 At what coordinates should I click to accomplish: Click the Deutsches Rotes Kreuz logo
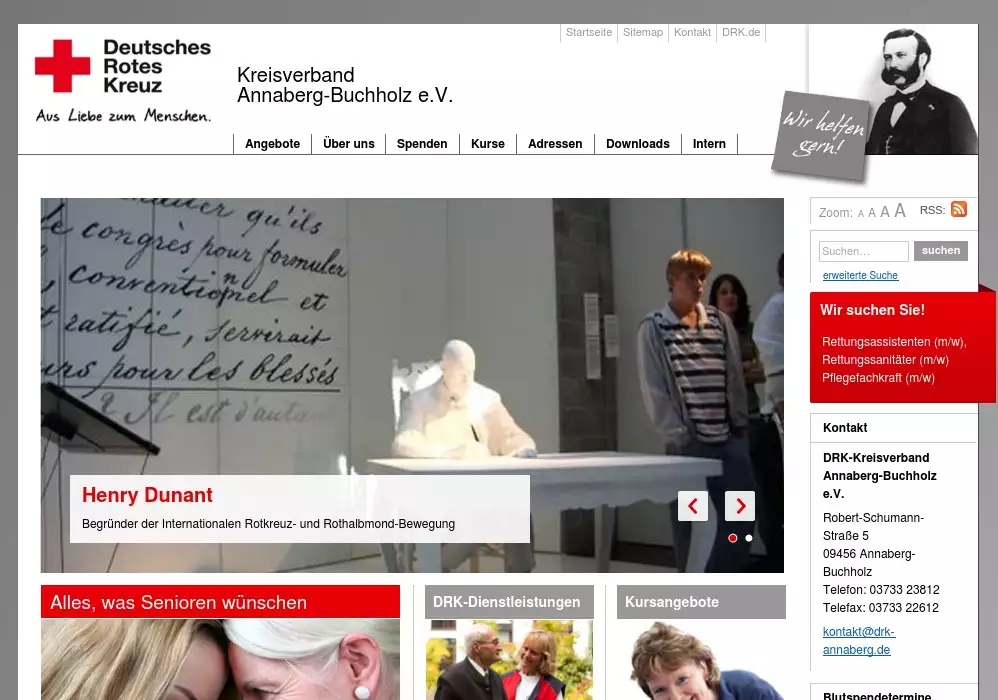pos(123,80)
